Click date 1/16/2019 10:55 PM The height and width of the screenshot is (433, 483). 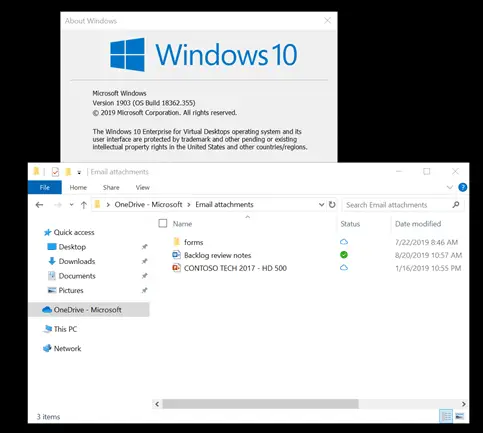428,268
